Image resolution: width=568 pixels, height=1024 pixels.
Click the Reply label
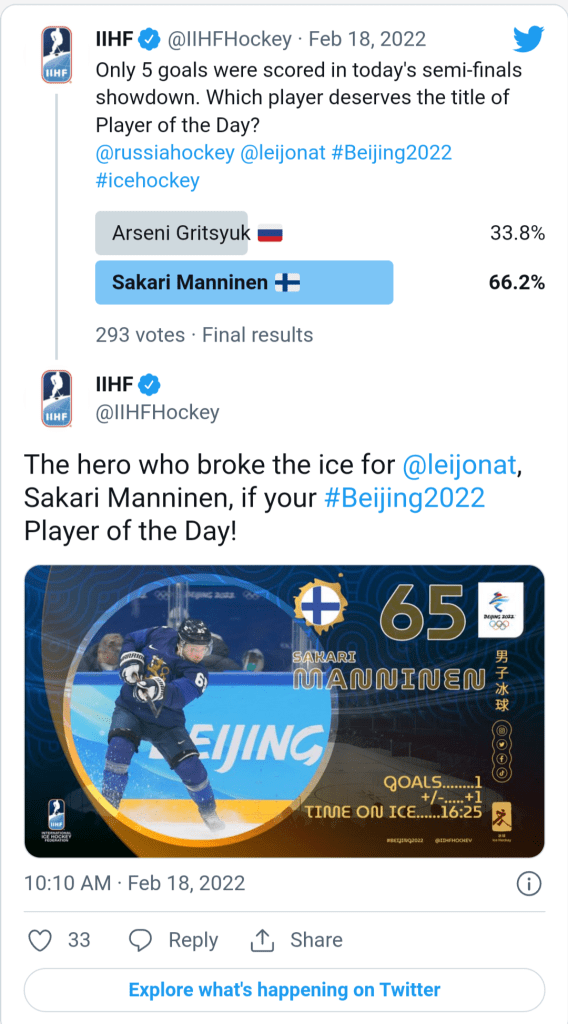click(x=193, y=940)
